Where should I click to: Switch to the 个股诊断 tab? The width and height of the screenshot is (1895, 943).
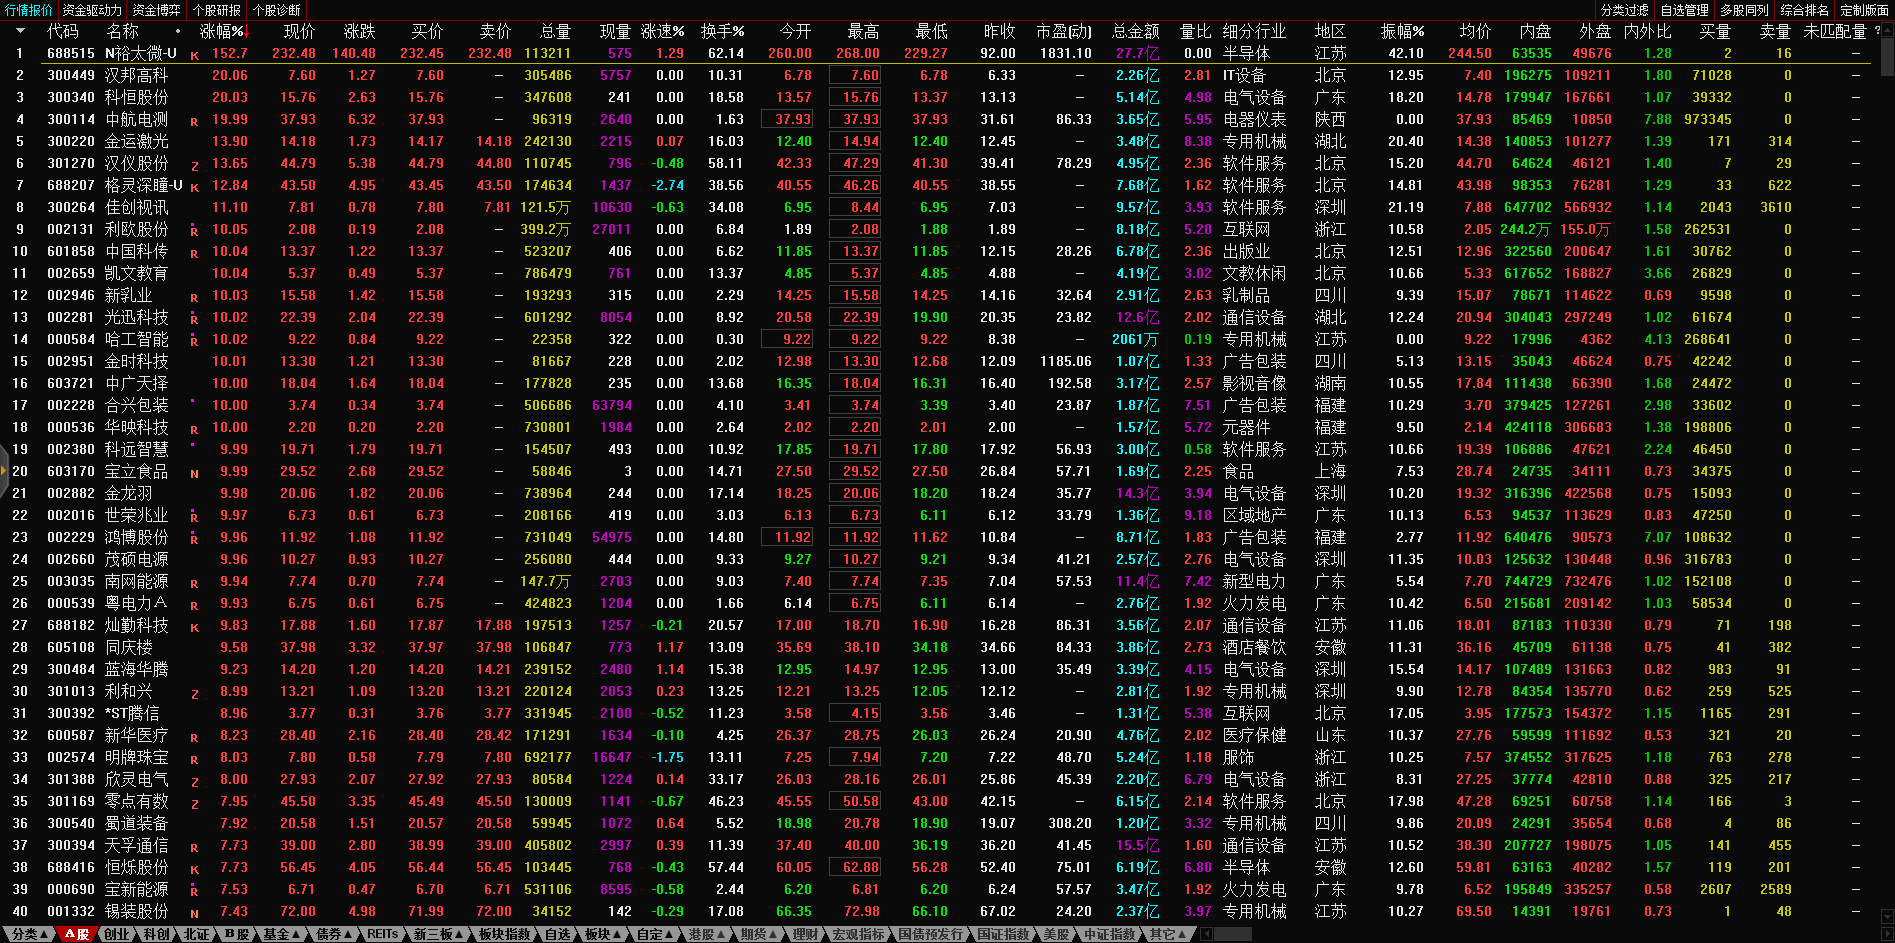click(x=277, y=10)
